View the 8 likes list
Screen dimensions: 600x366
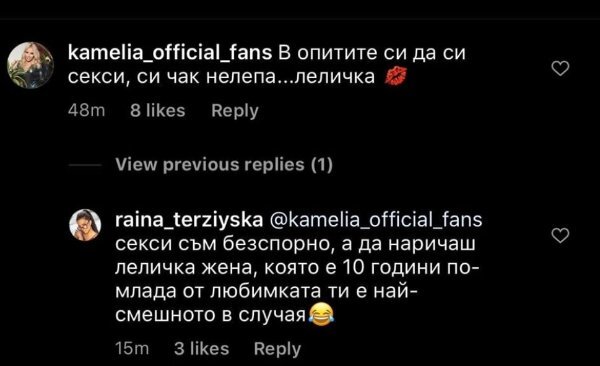158,111
